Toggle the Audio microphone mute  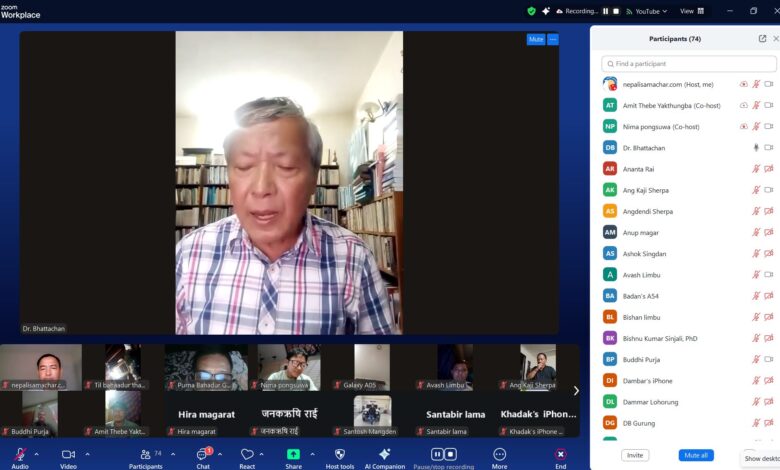(20, 454)
